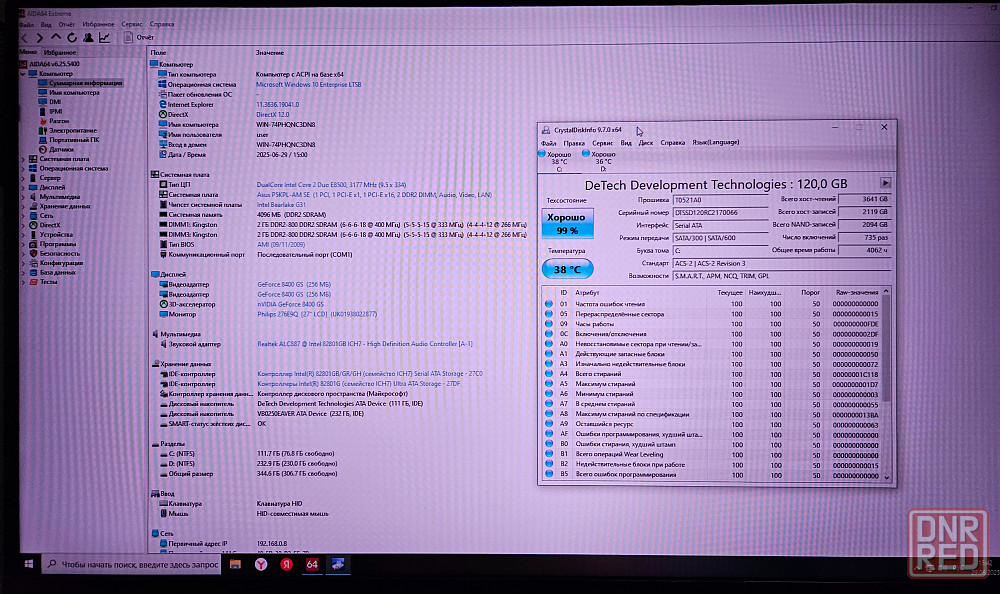Viewport: 1000px width, 594px height.
Task: Open the Realtek ALC887 audio adapter link
Action: click(x=365, y=344)
